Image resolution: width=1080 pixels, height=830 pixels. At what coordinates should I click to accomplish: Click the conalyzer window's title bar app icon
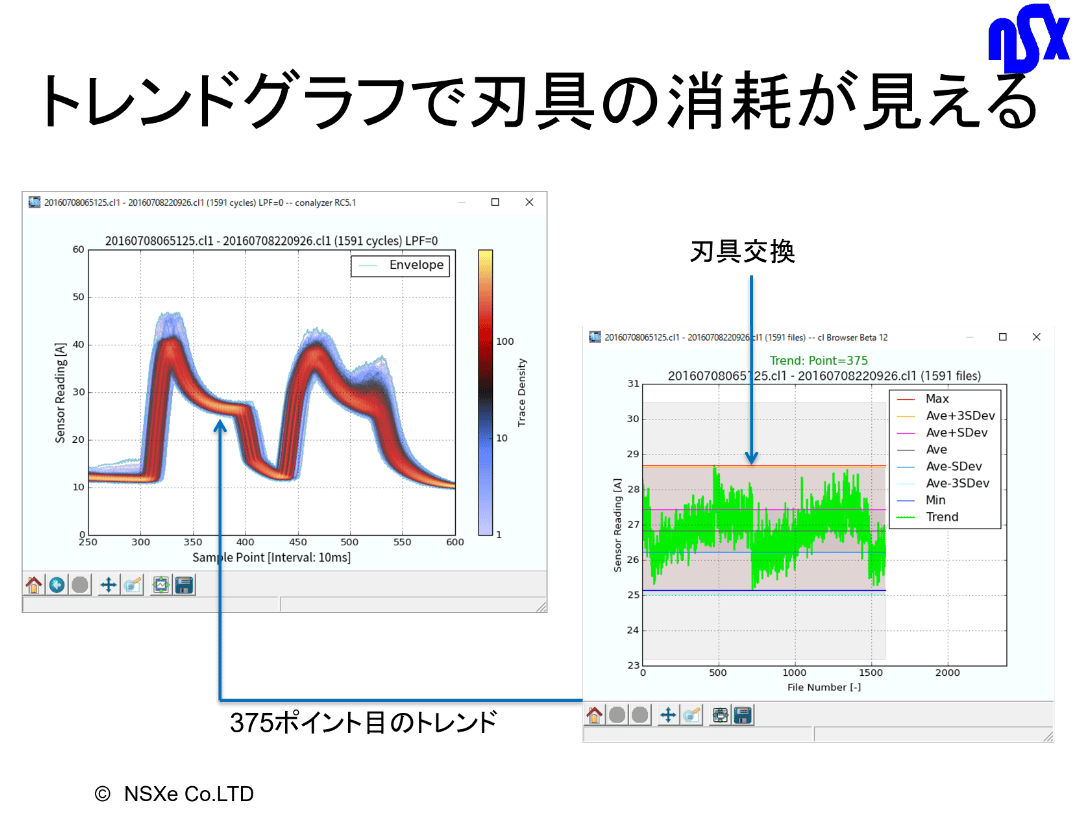pyautogui.click(x=34, y=203)
